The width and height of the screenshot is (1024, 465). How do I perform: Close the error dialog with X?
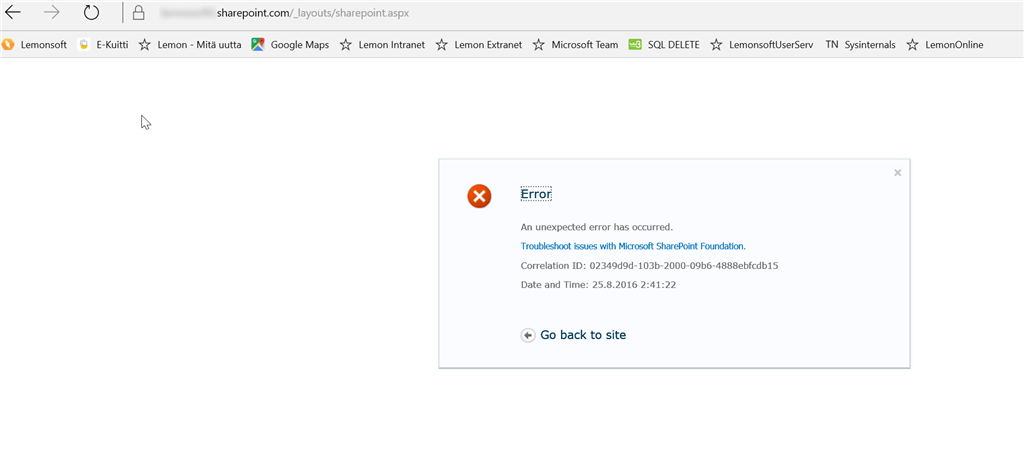[x=897, y=172]
